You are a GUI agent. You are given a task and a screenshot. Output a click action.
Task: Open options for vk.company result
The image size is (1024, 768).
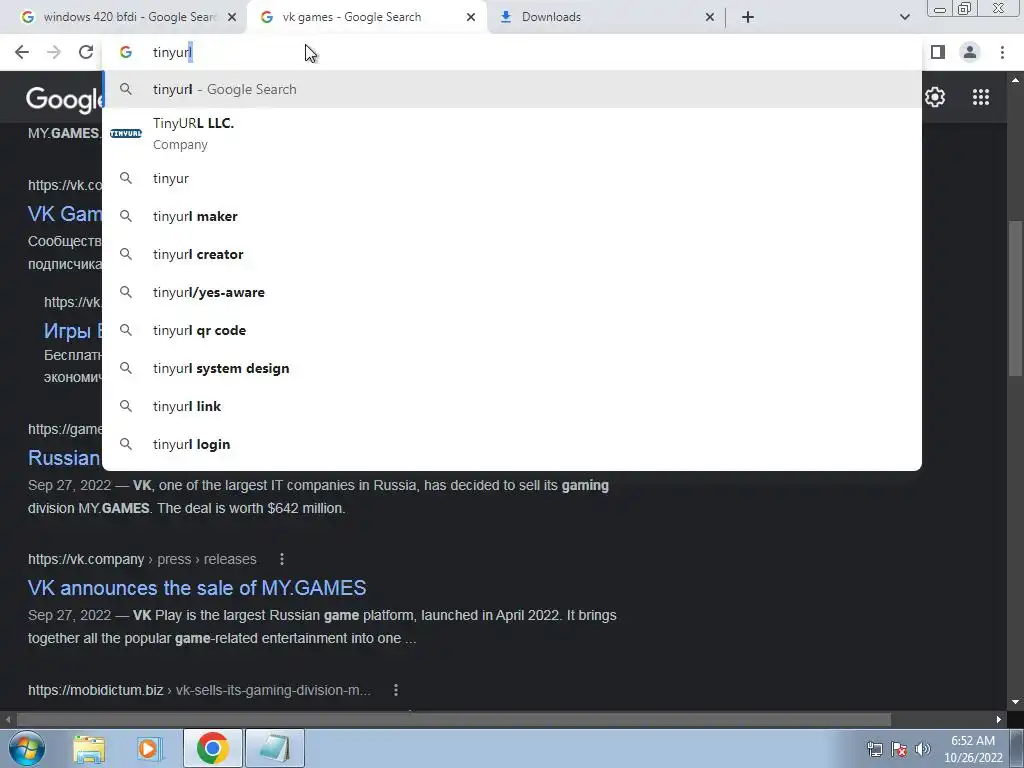(x=281, y=559)
